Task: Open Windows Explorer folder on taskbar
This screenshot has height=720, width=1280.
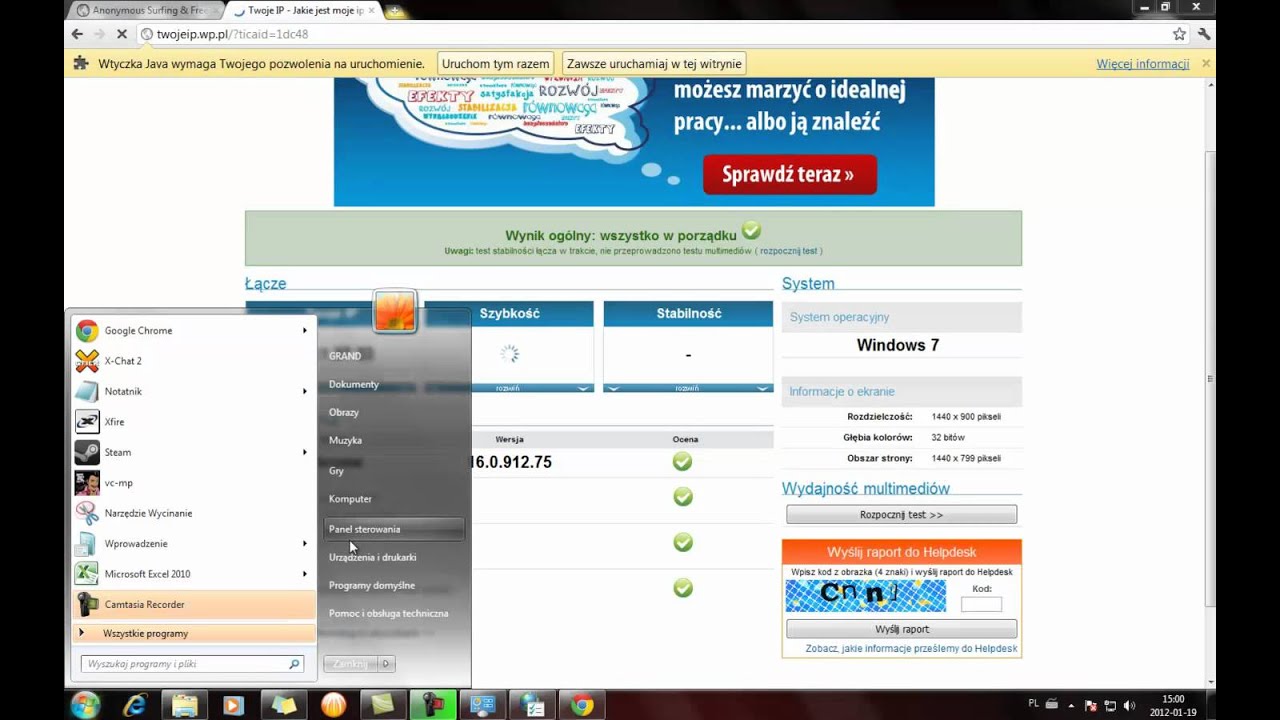Action: [x=184, y=705]
